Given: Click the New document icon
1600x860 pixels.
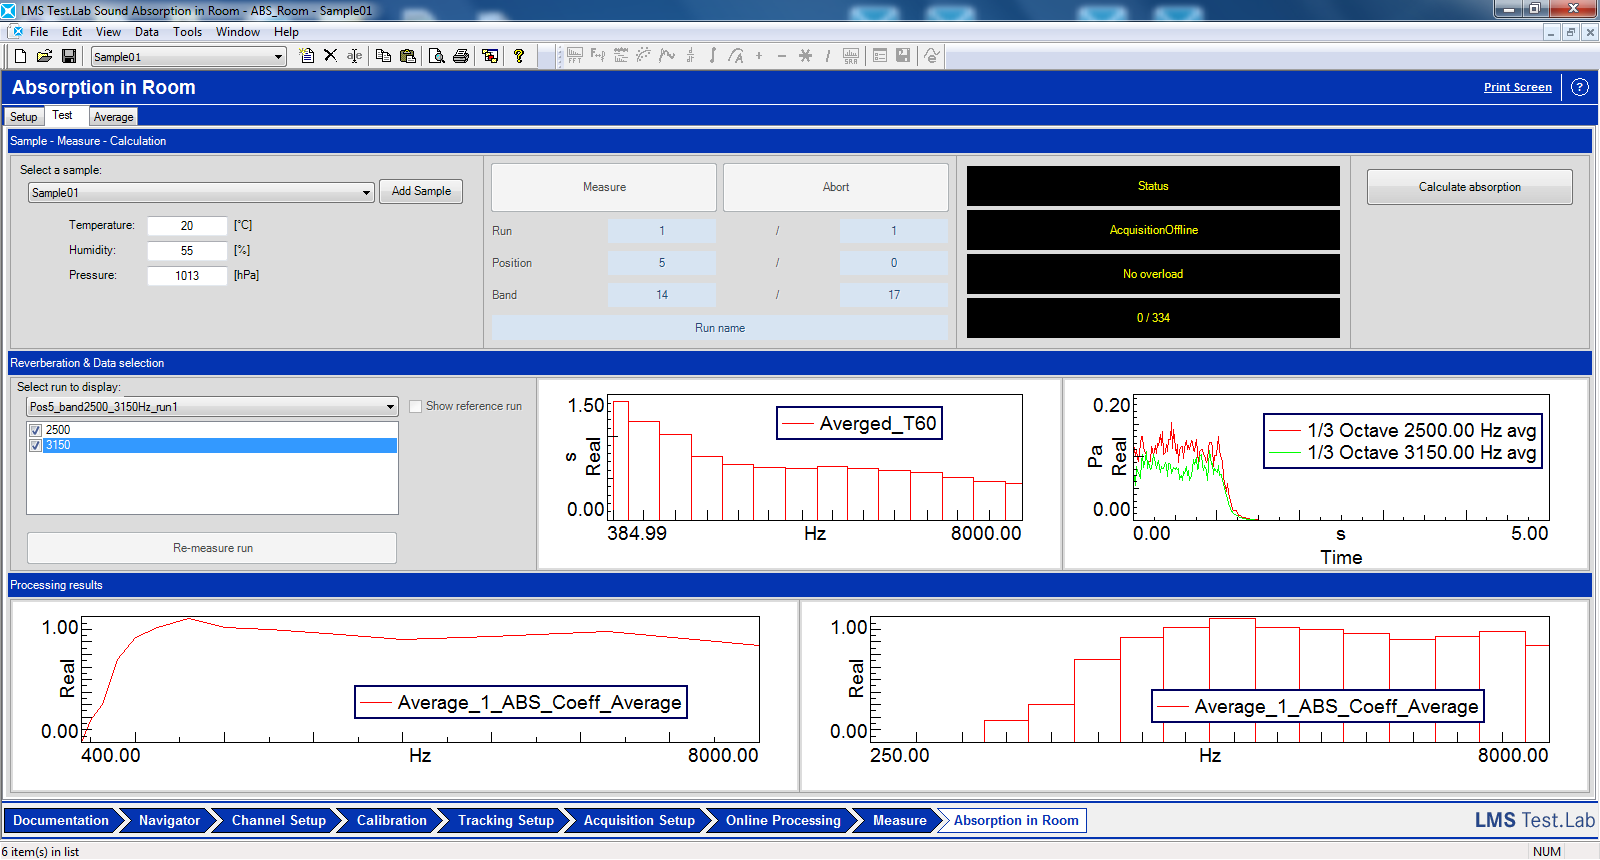Looking at the screenshot, I should pos(20,56).
